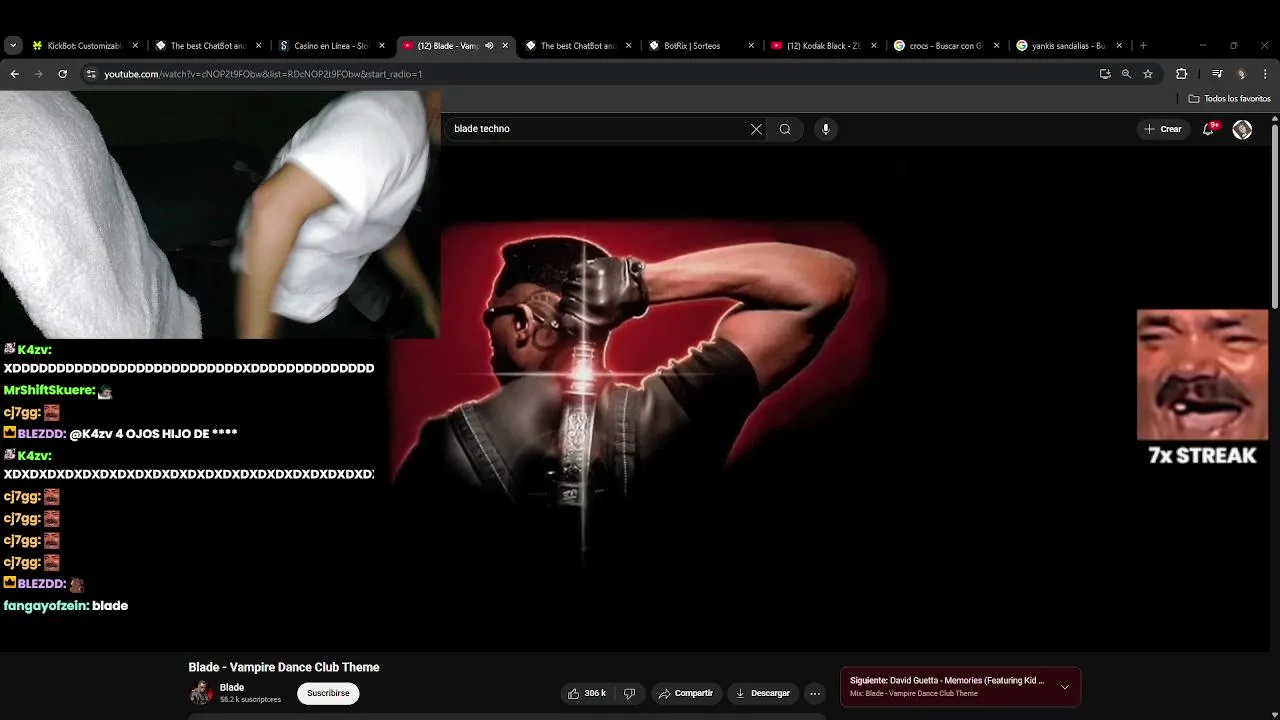Open the browser extensions puzzle icon
Viewport: 1280px width, 720px height.
pos(1181,74)
